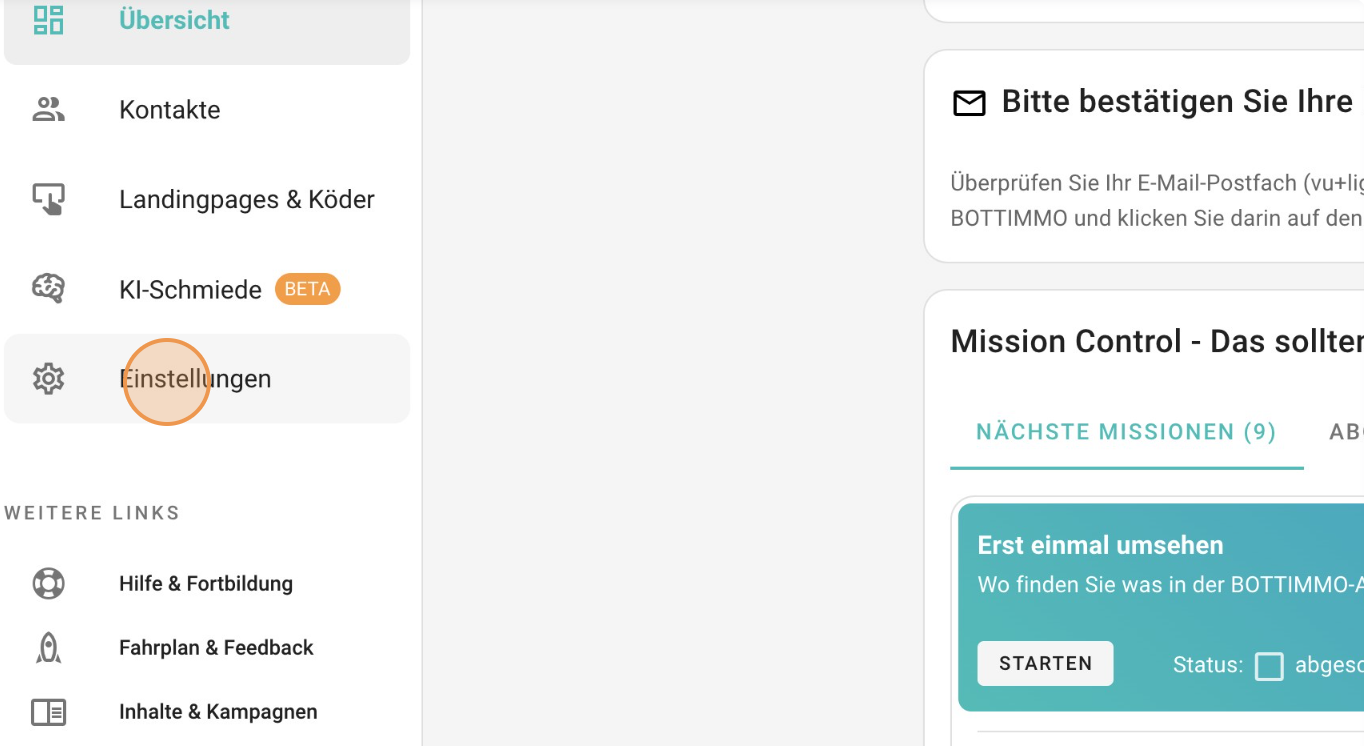1364x746 pixels.
Task: Click the Landingpages & Köder screen icon
Action: pyautogui.click(x=48, y=199)
